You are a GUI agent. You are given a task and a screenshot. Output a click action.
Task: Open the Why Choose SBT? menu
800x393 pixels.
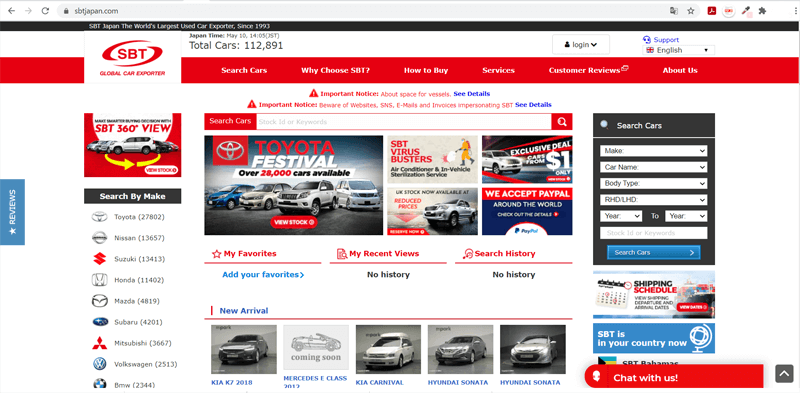coord(335,70)
